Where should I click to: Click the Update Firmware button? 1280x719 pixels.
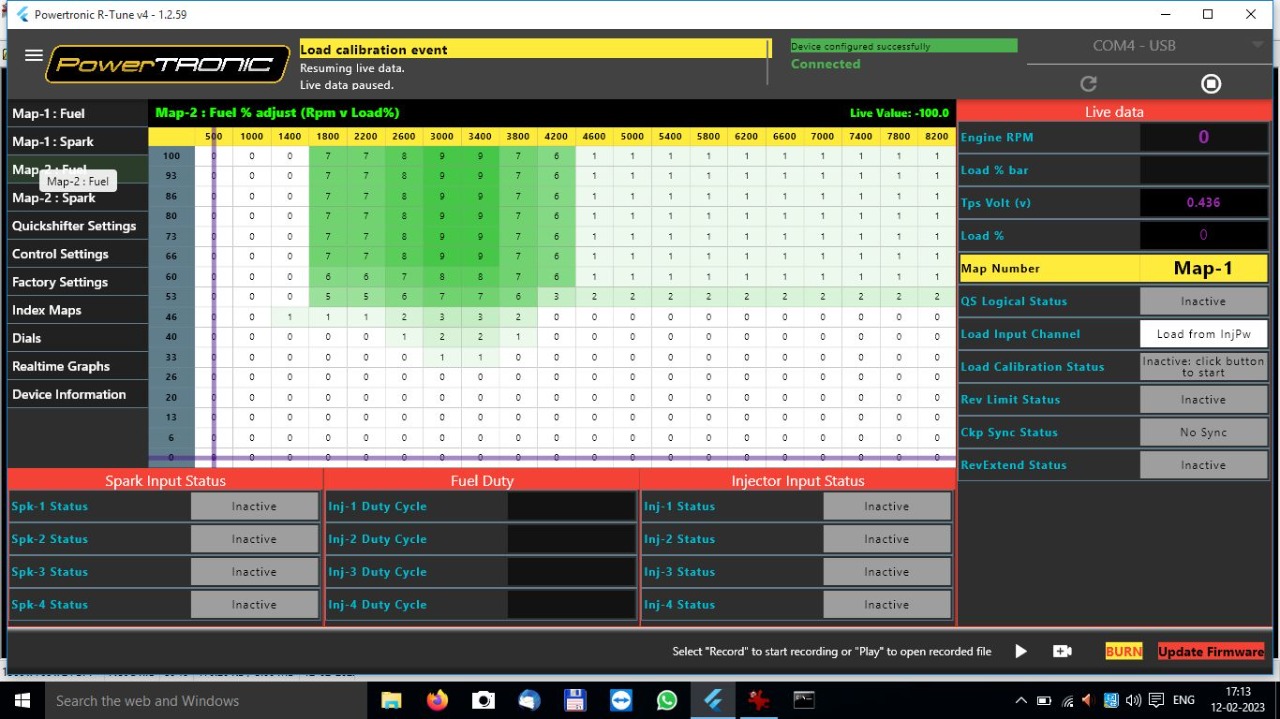1211,652
